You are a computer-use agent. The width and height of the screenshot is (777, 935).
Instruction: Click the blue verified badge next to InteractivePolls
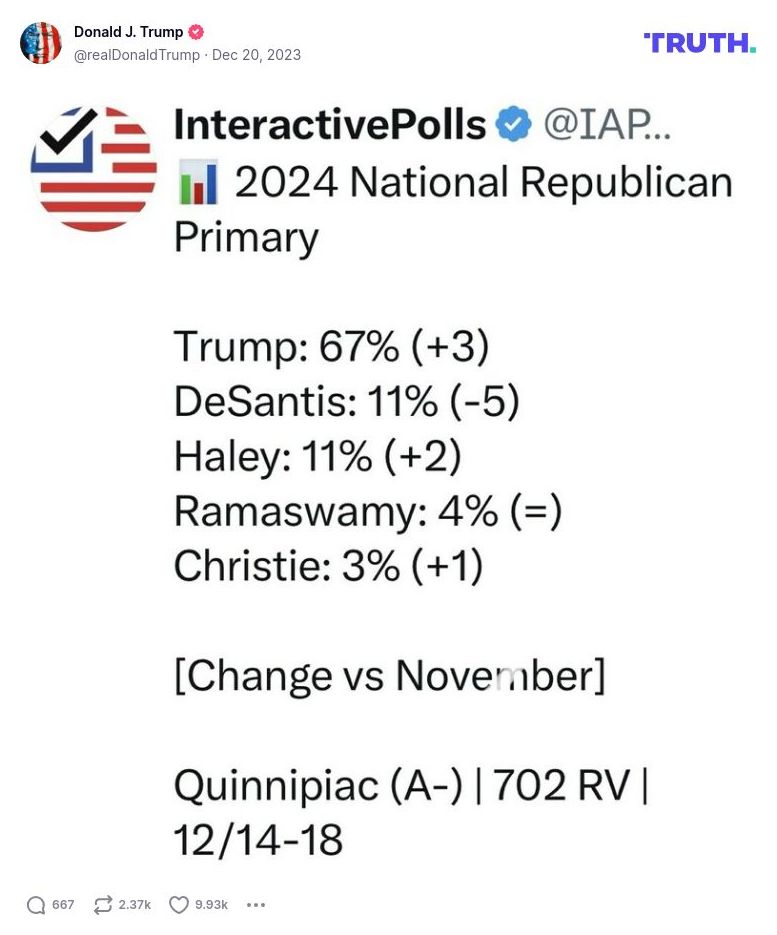pos(515,125)
